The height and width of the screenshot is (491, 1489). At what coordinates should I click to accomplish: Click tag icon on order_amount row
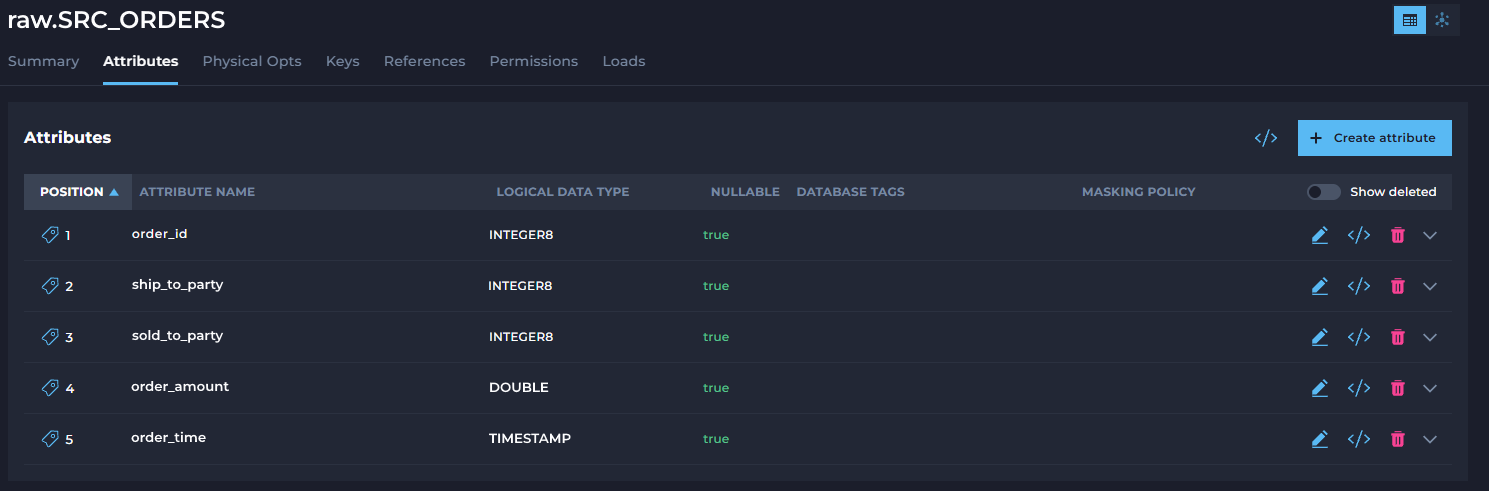(50, 388)
